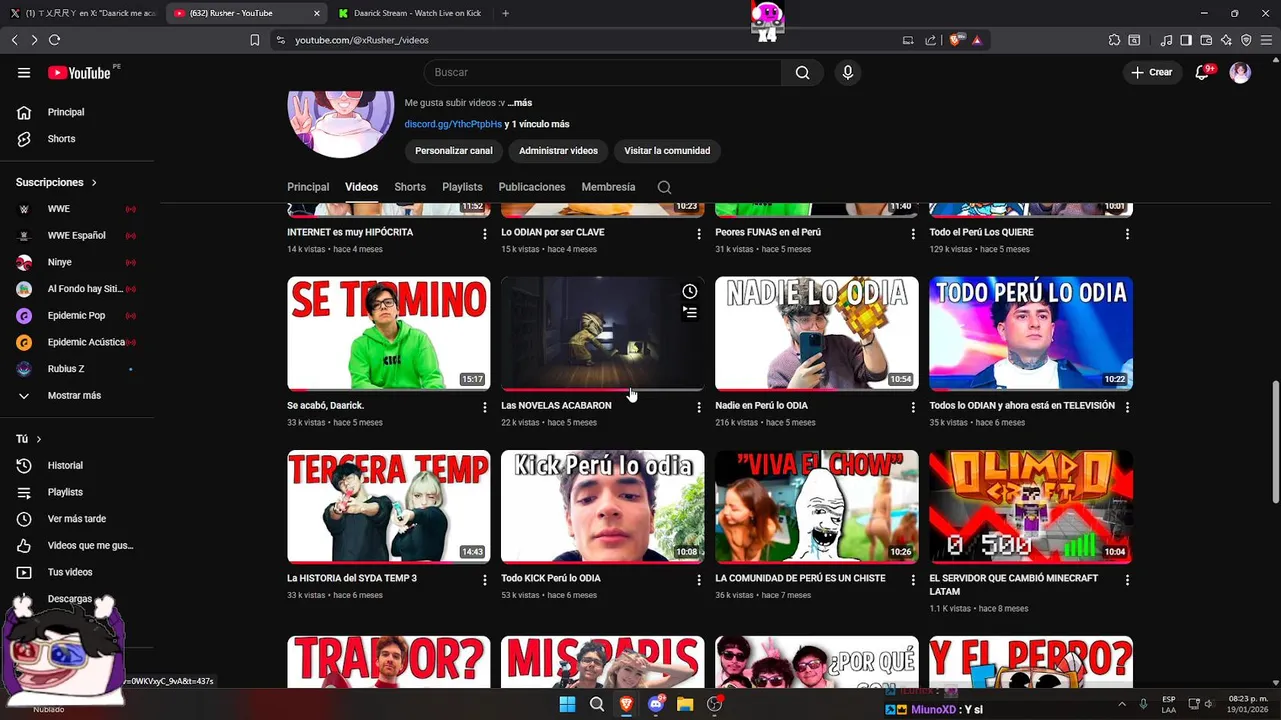
Task: Open the YouTube hamburger guide menu
Action: tap(24, 72)
